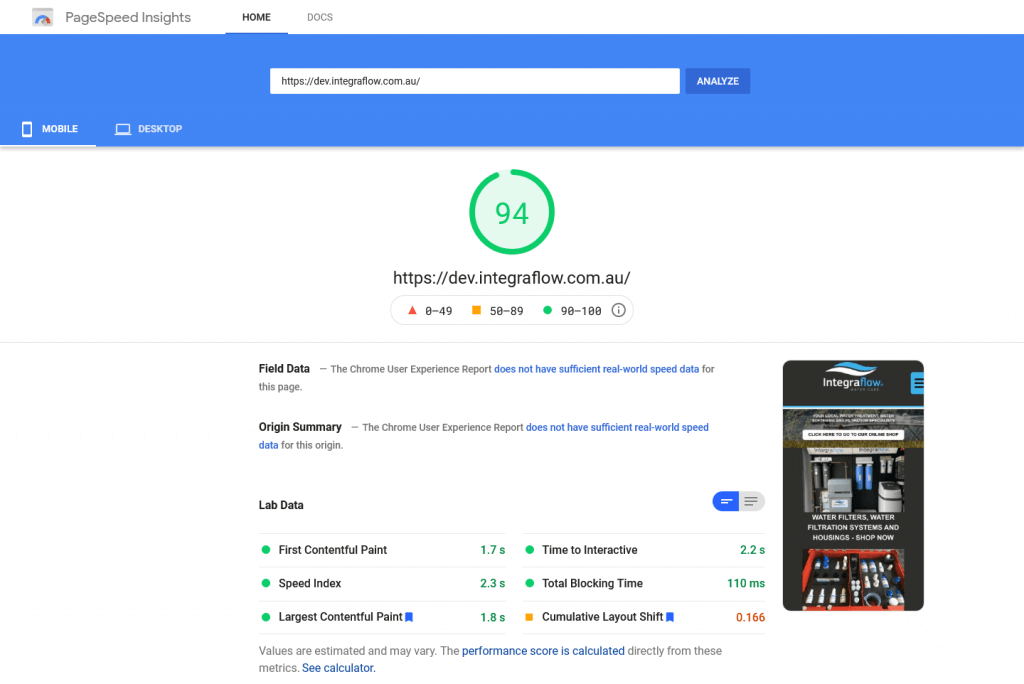Viewport: 1024px width, 684px height.
Task: Select the HOME tab
Action: [x=256, y=17]
